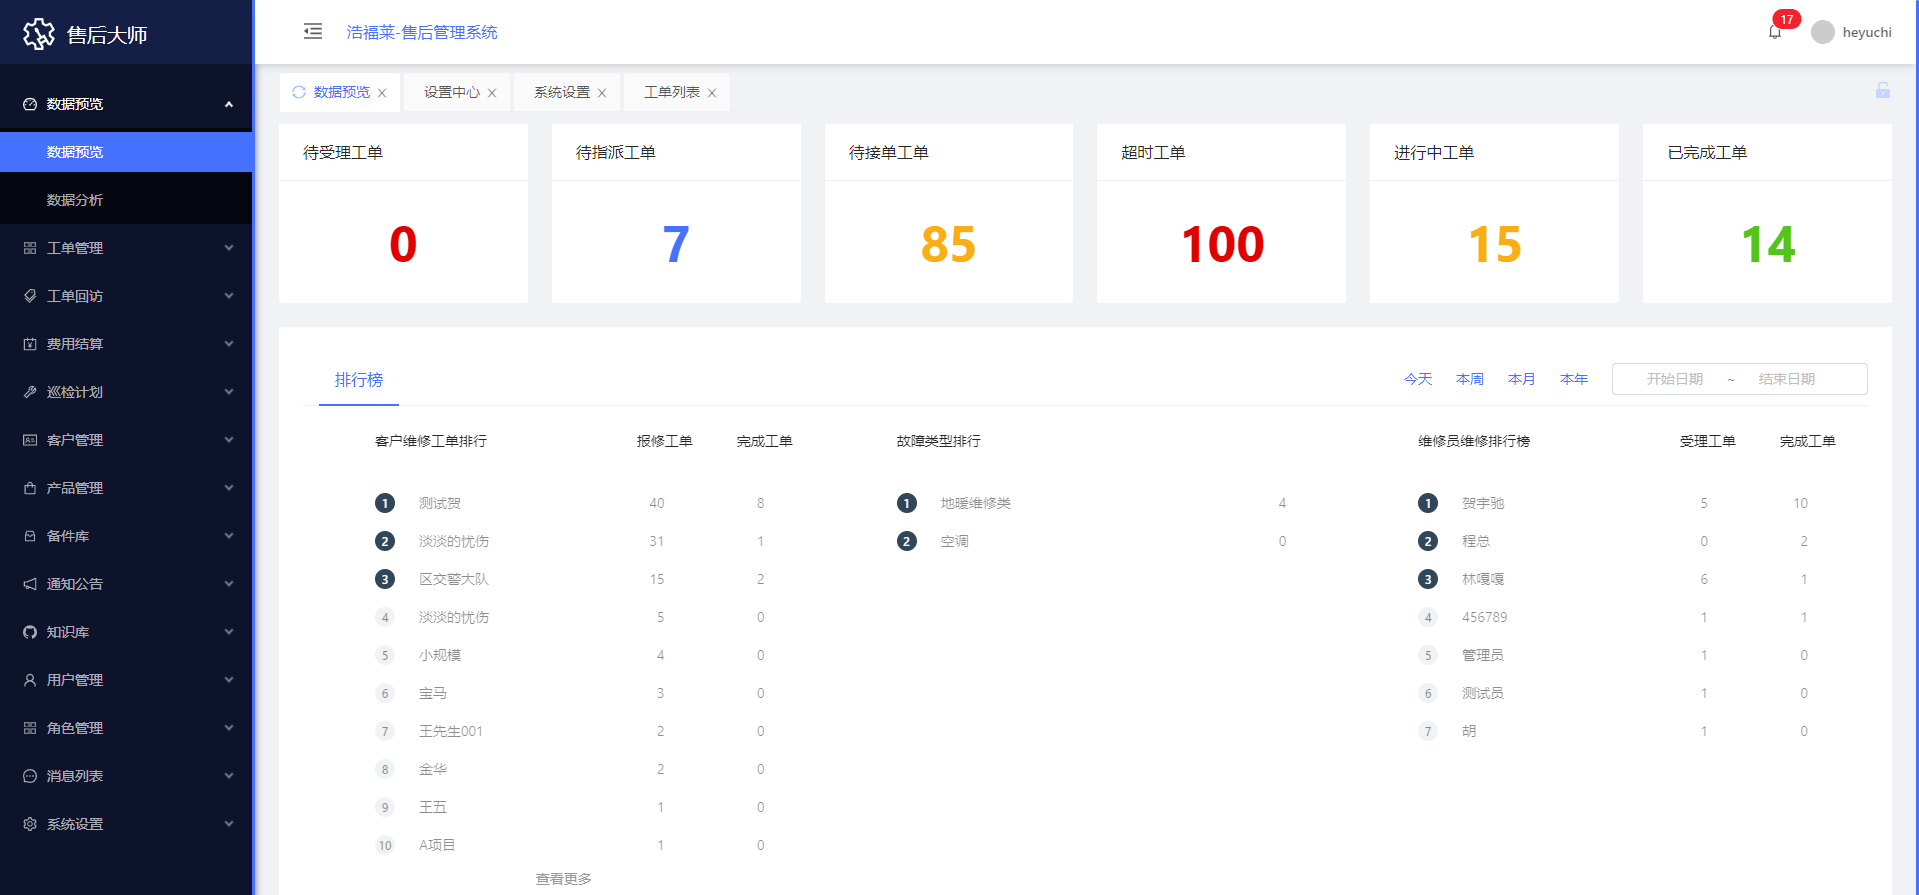Click the sidebar collapse hamburger icon
The width and height of the screenshot is (1919, 895).
tap(313, 32)
